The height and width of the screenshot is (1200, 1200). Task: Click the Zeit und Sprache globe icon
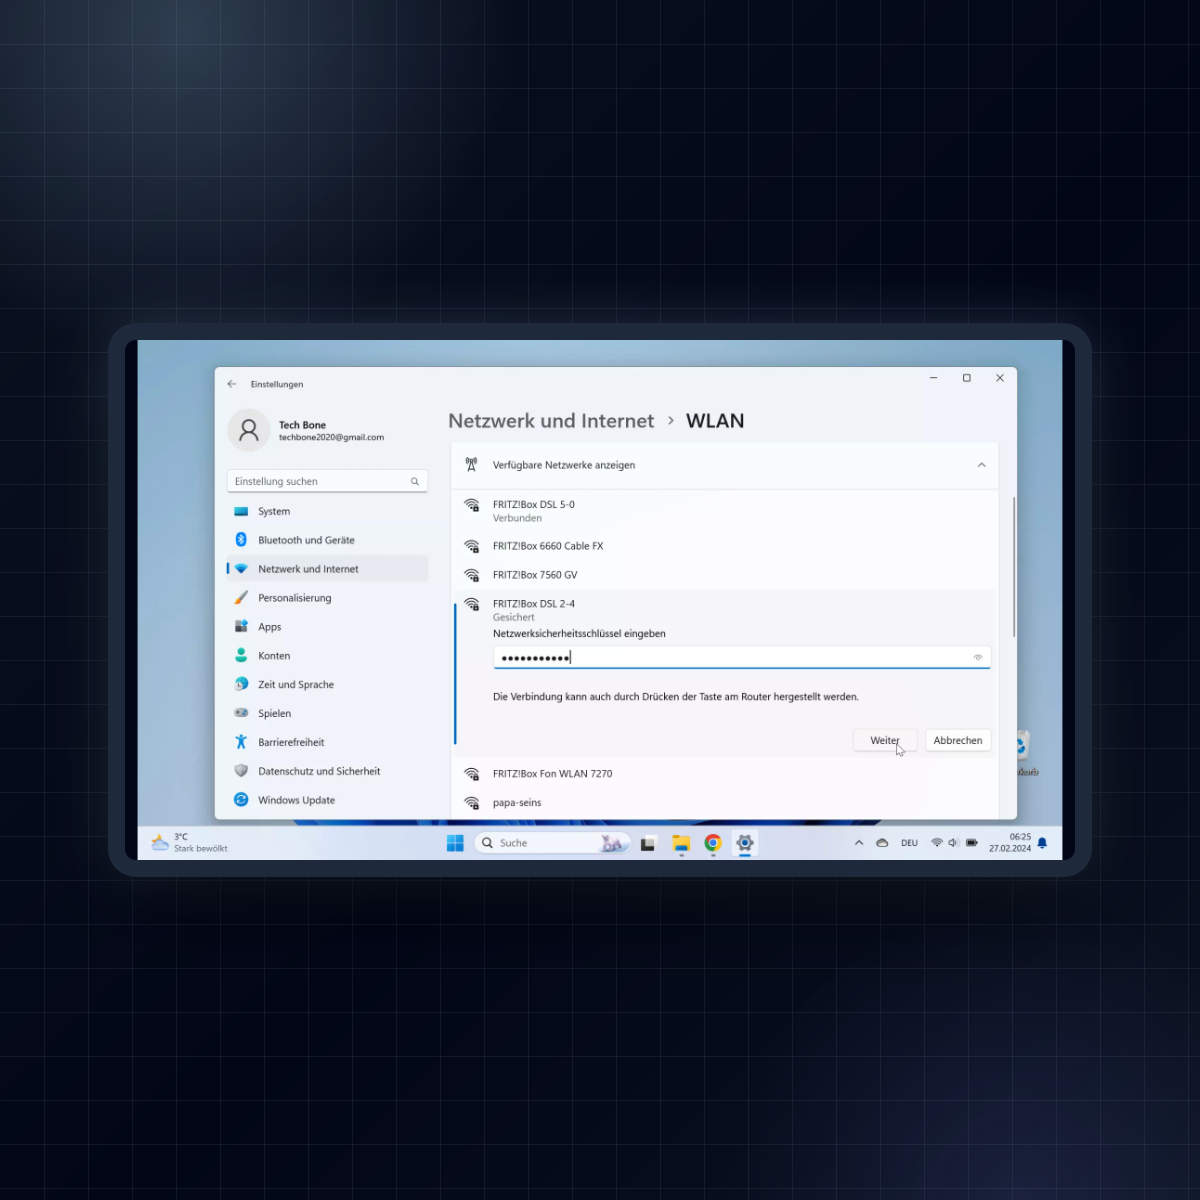coord(241,684)
